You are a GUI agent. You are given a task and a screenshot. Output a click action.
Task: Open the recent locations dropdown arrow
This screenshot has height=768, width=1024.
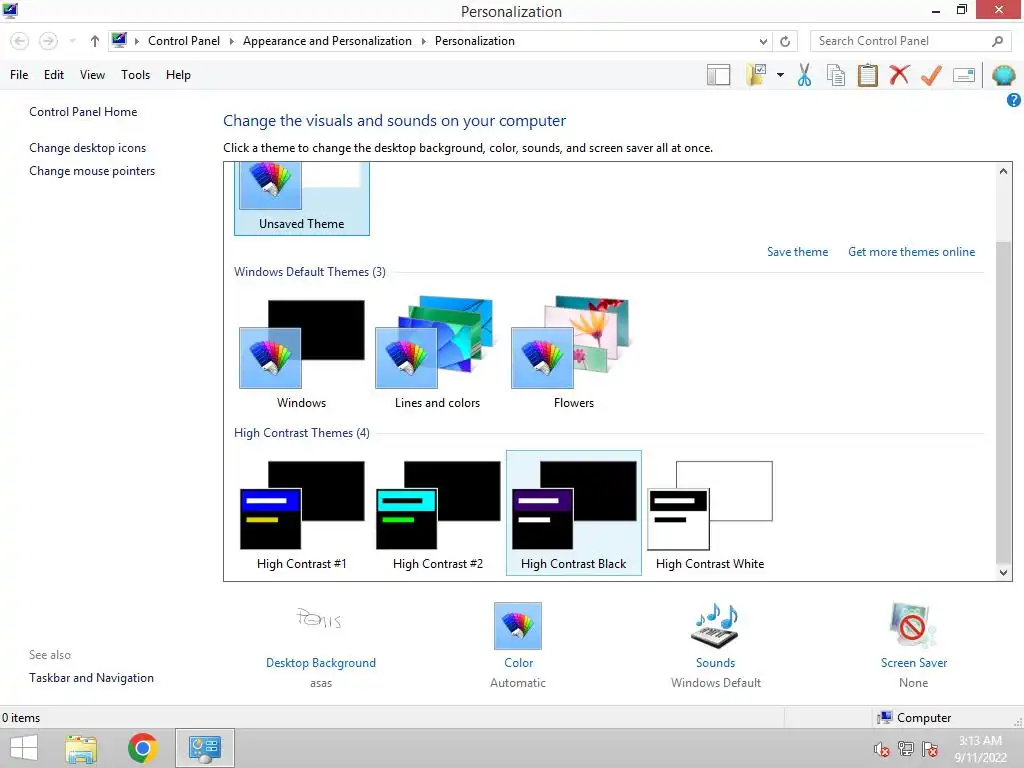point(72,41)
